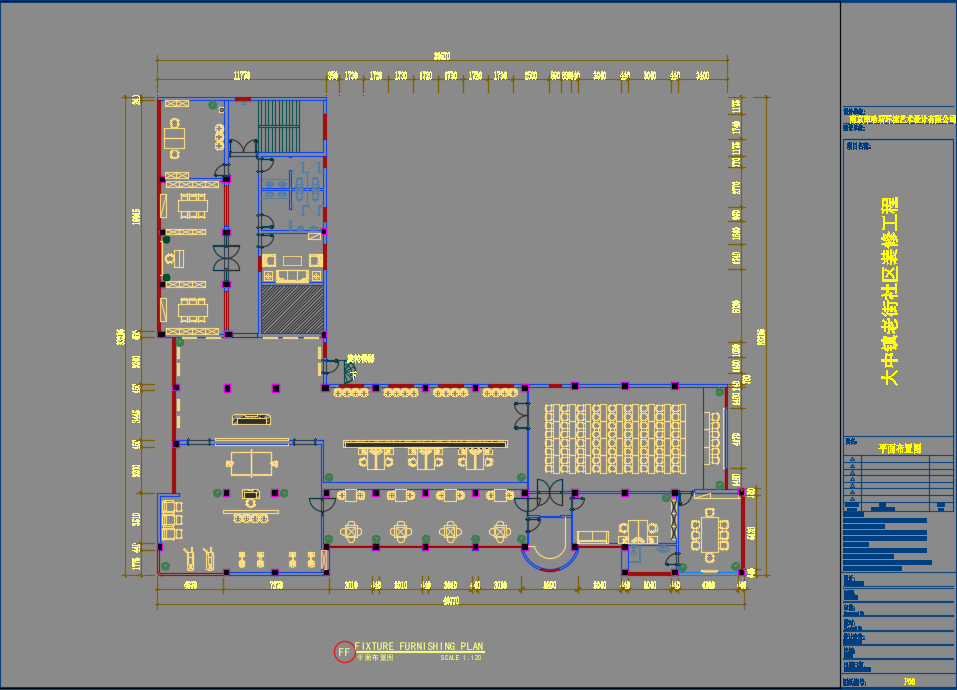Click the P08 sheet number

[909, 682]
